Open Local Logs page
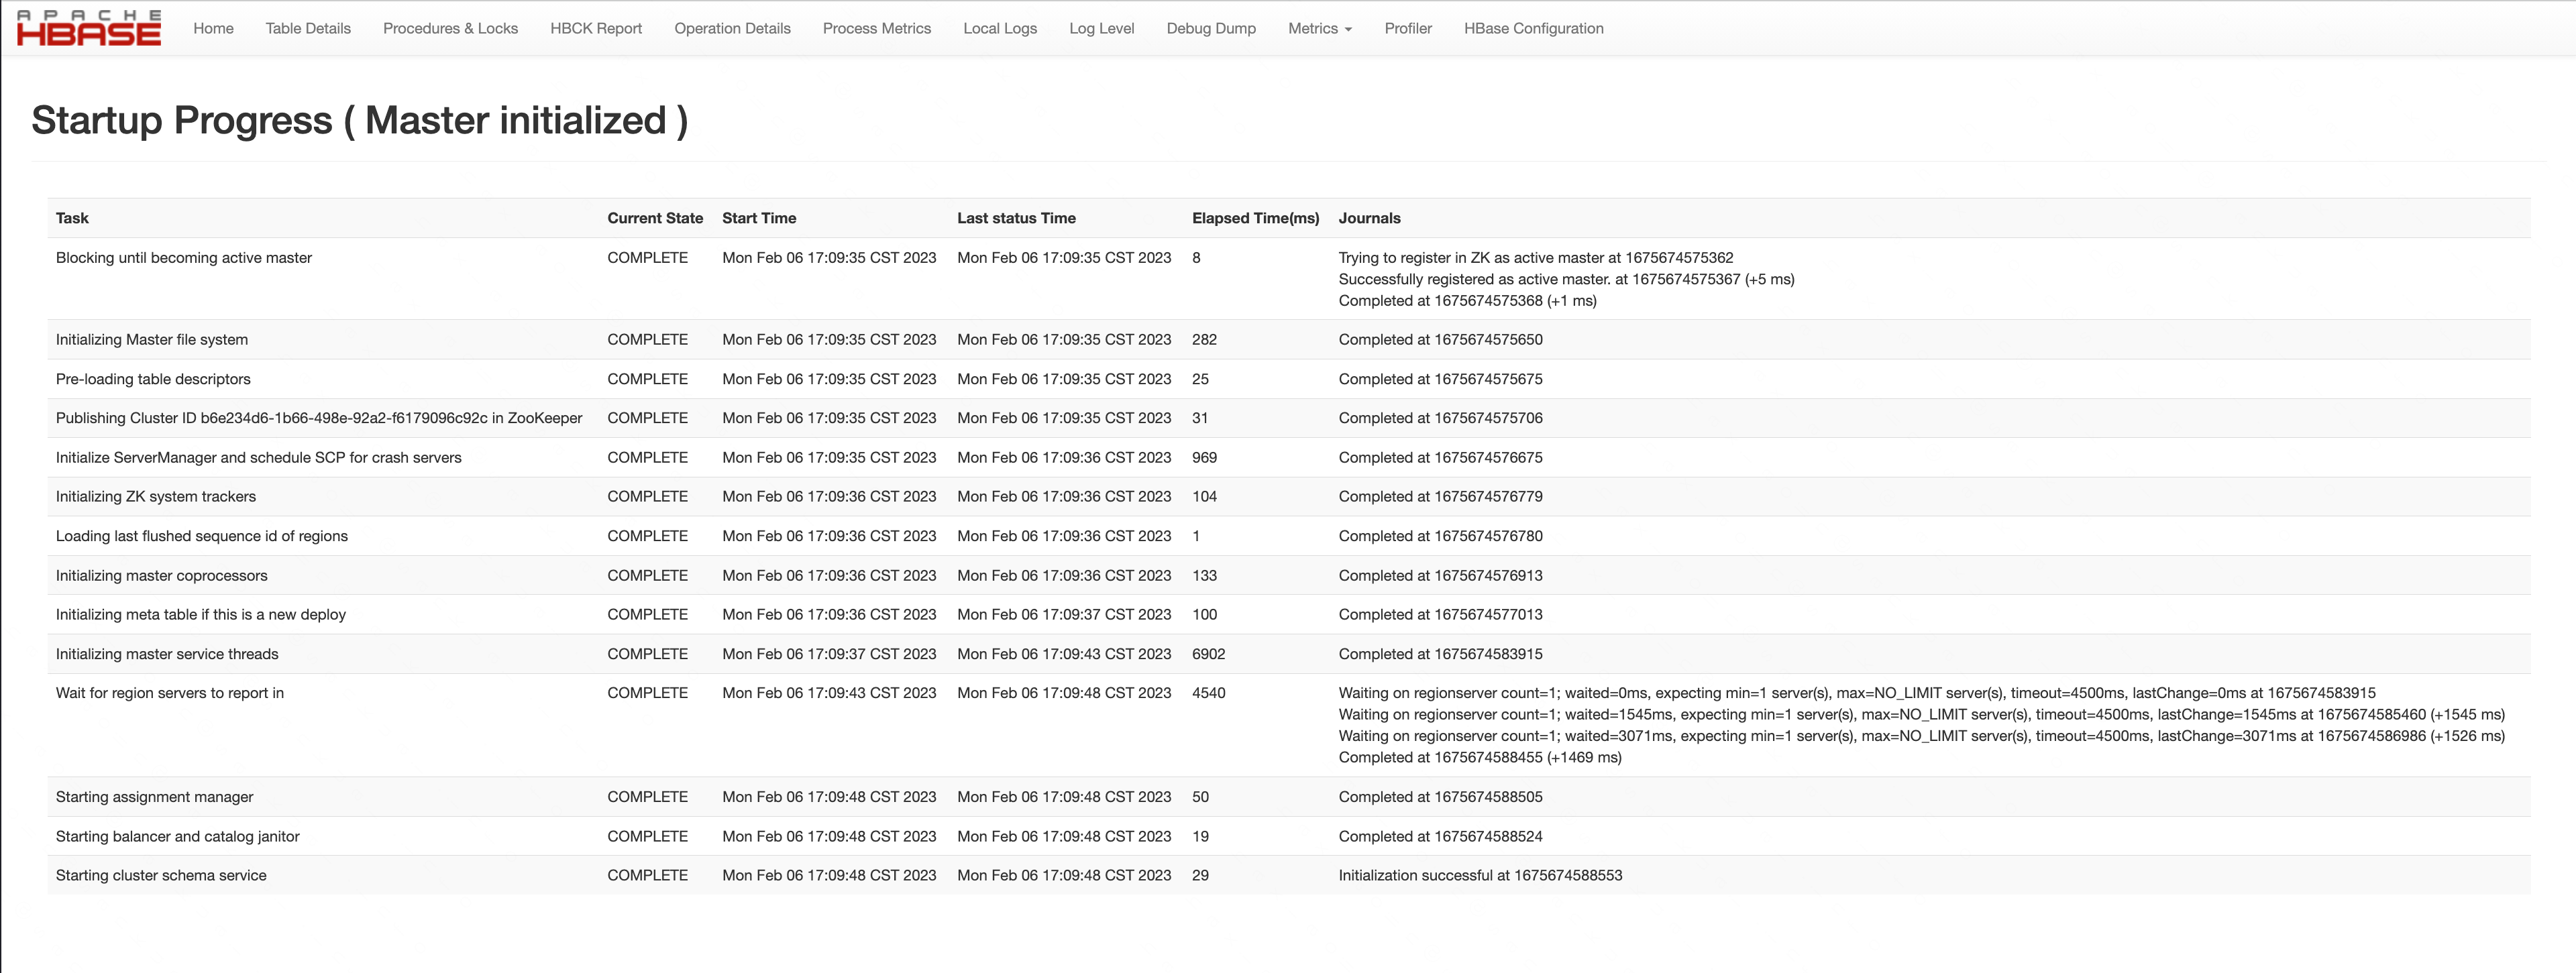 coord(999,28)
